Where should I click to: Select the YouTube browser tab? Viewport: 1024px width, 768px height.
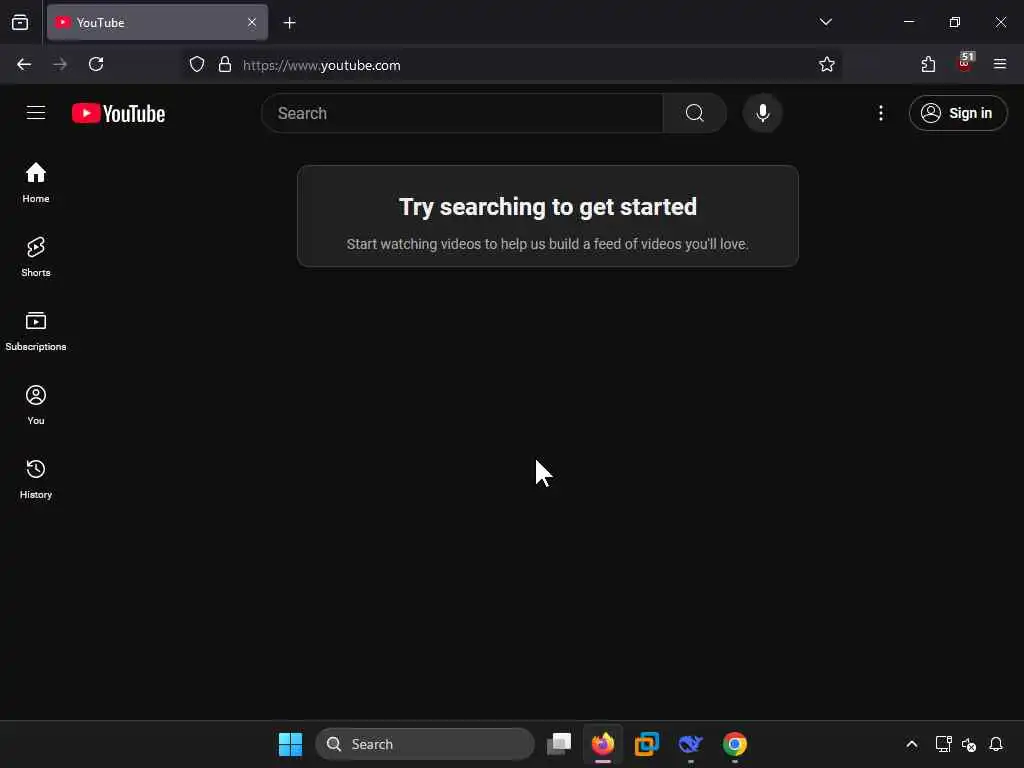[x=157, y=22]
